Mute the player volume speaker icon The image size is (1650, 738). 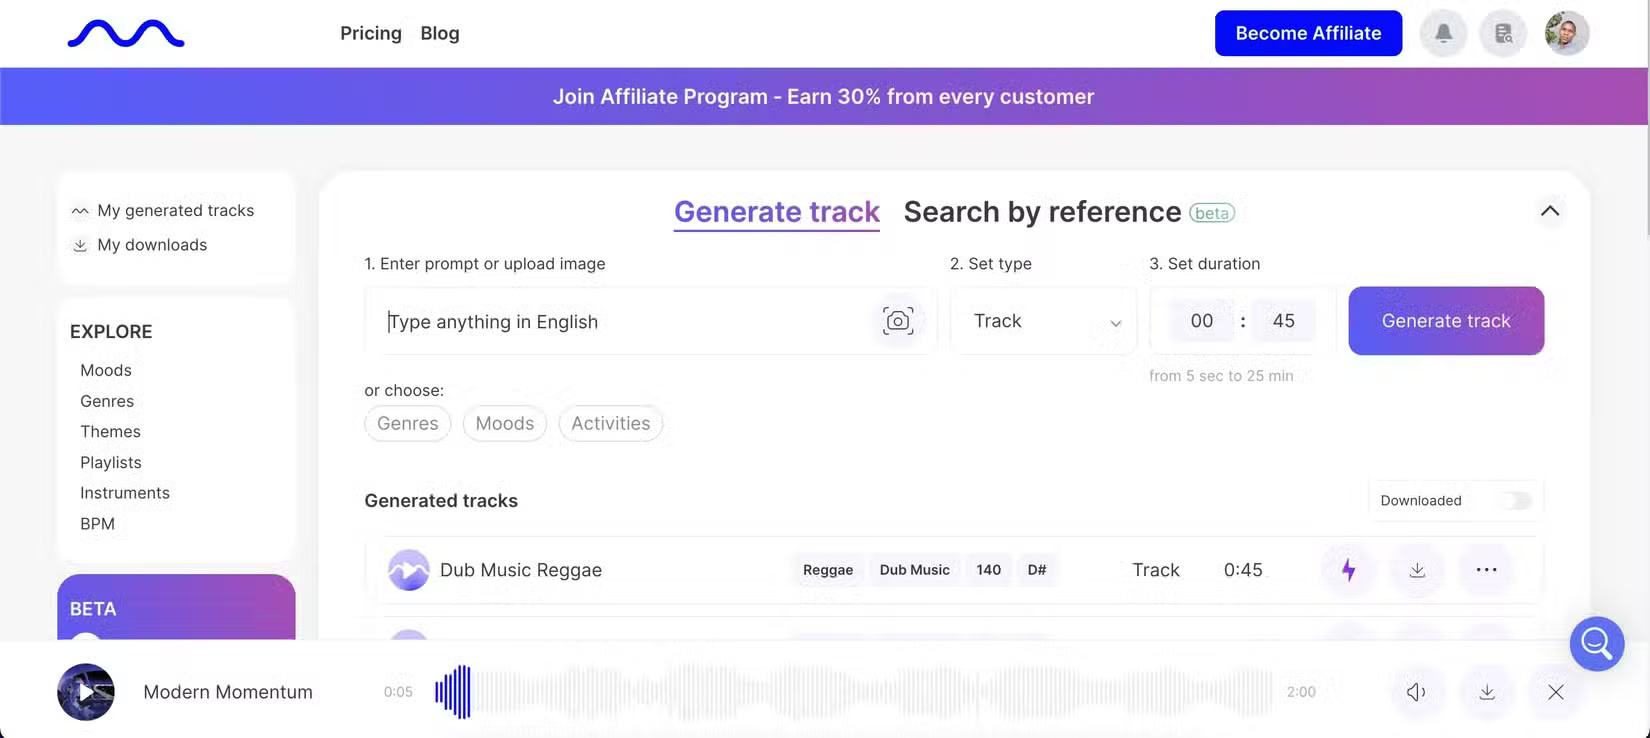coord(1416,692)
